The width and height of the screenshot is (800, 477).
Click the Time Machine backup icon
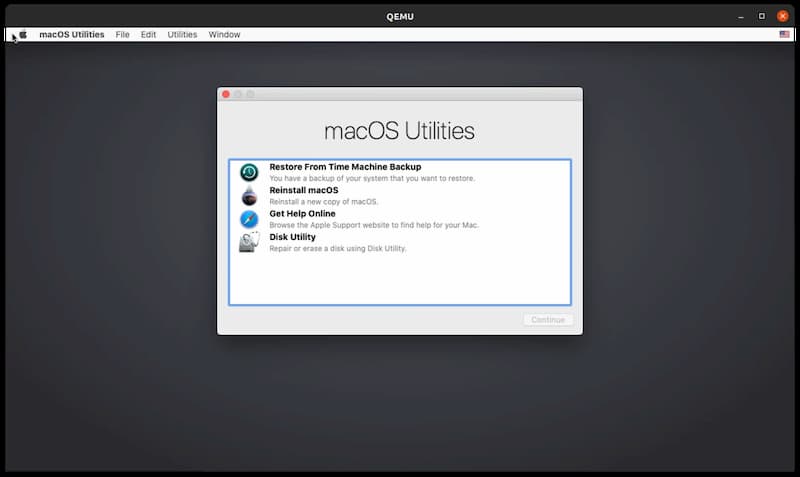(x=249, y=172)
